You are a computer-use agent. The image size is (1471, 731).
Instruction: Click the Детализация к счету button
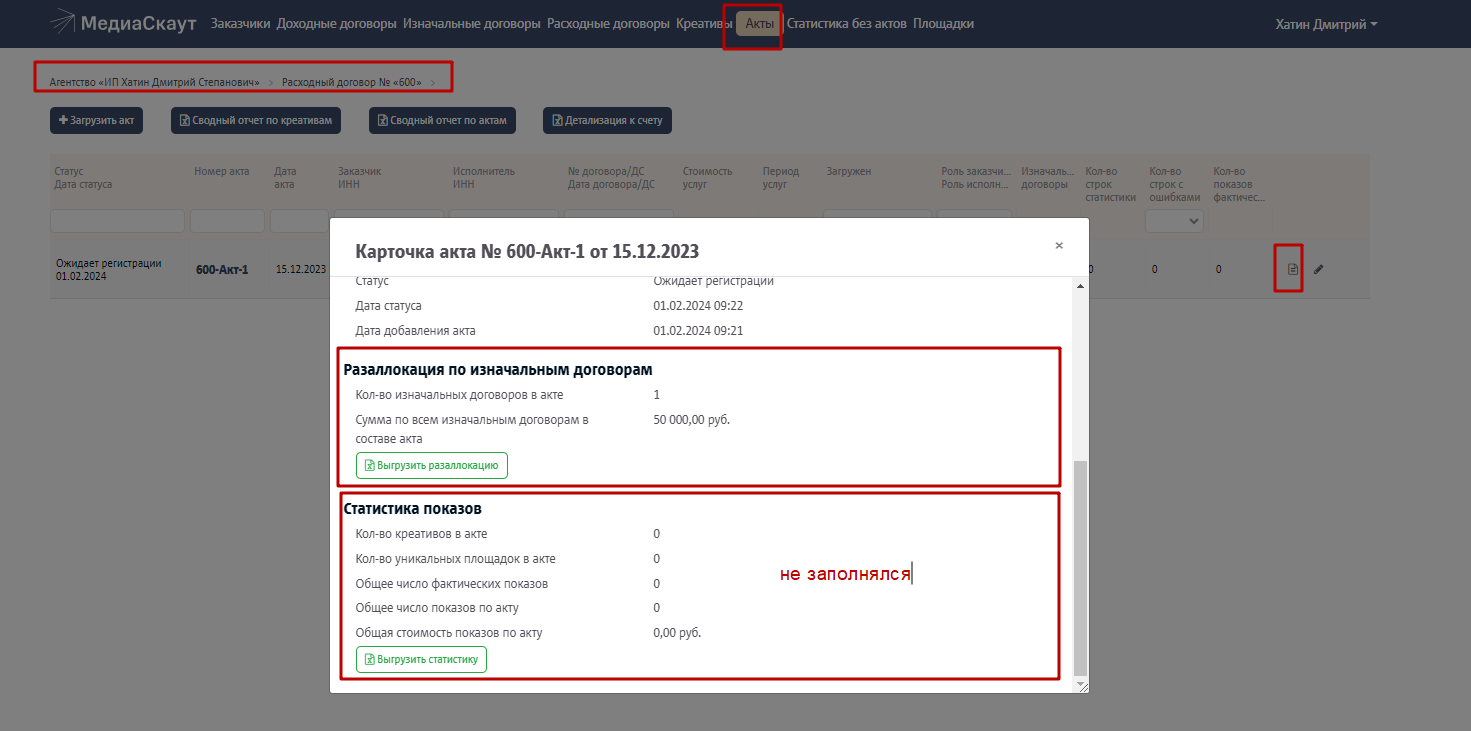coord(608,121)
